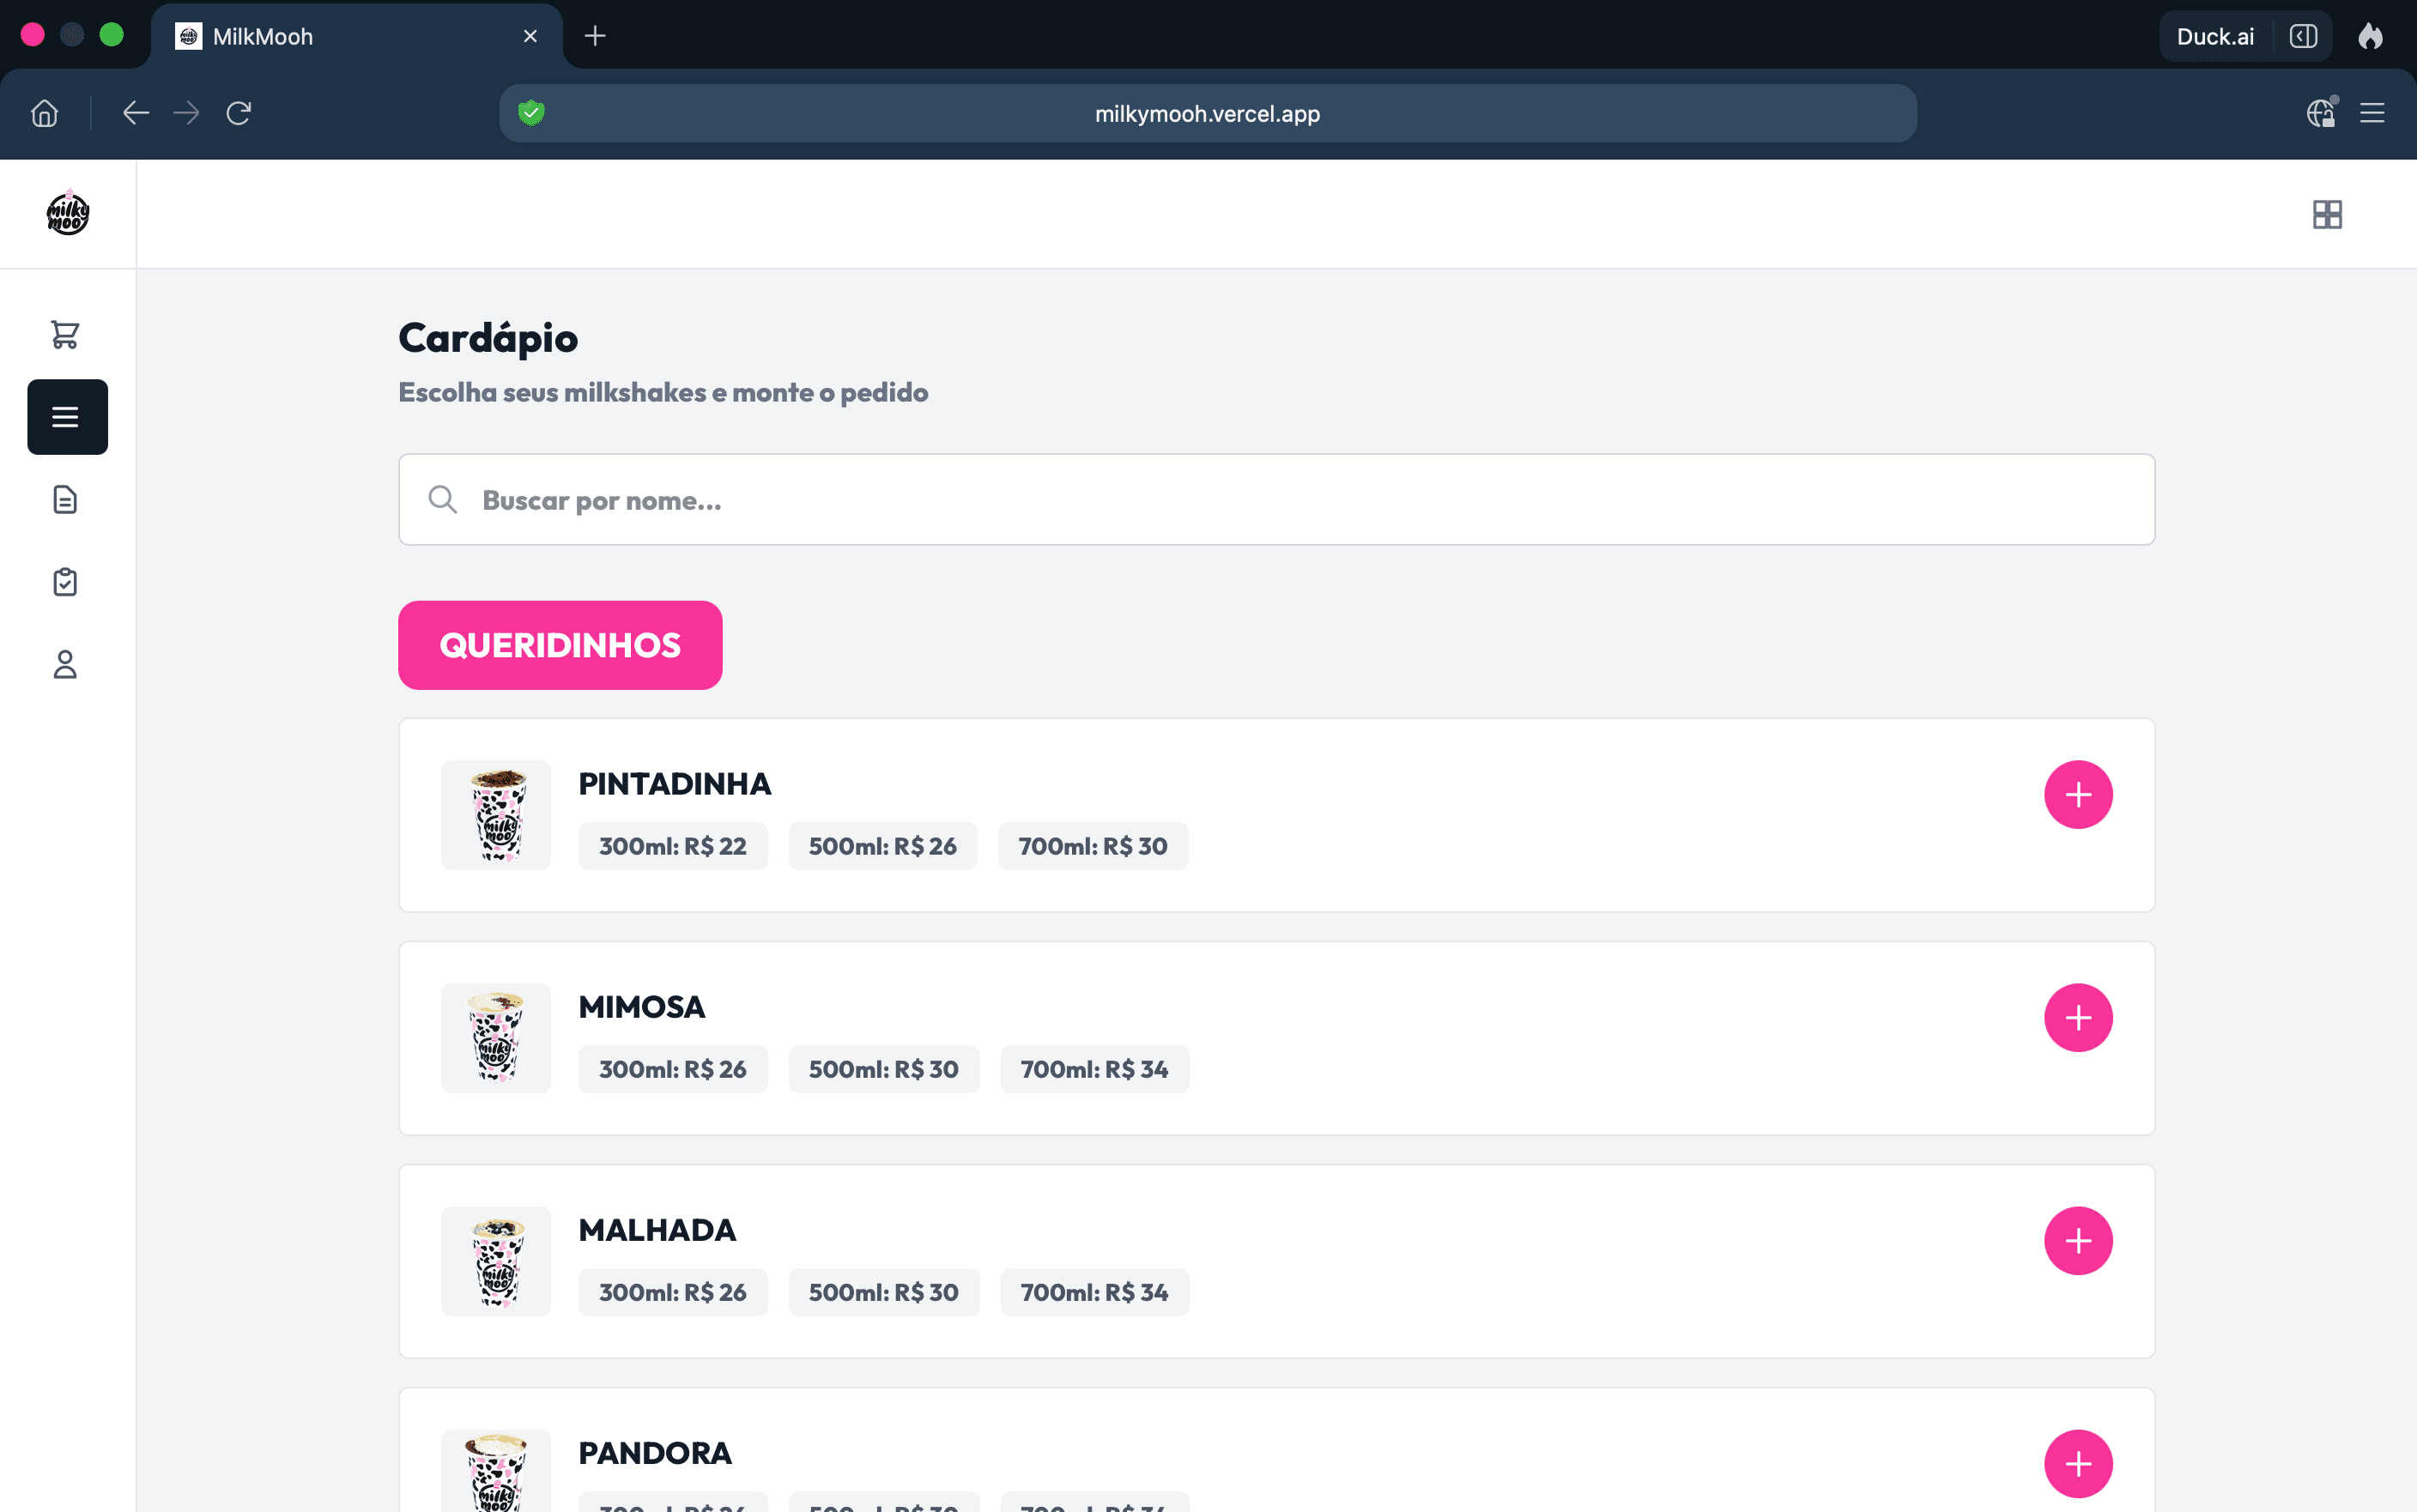Select MIMOSA 700ml R$ 34 option
This screenshot has height=1512, width=2417.
pyautogui.click(x=1095, y=1069)
